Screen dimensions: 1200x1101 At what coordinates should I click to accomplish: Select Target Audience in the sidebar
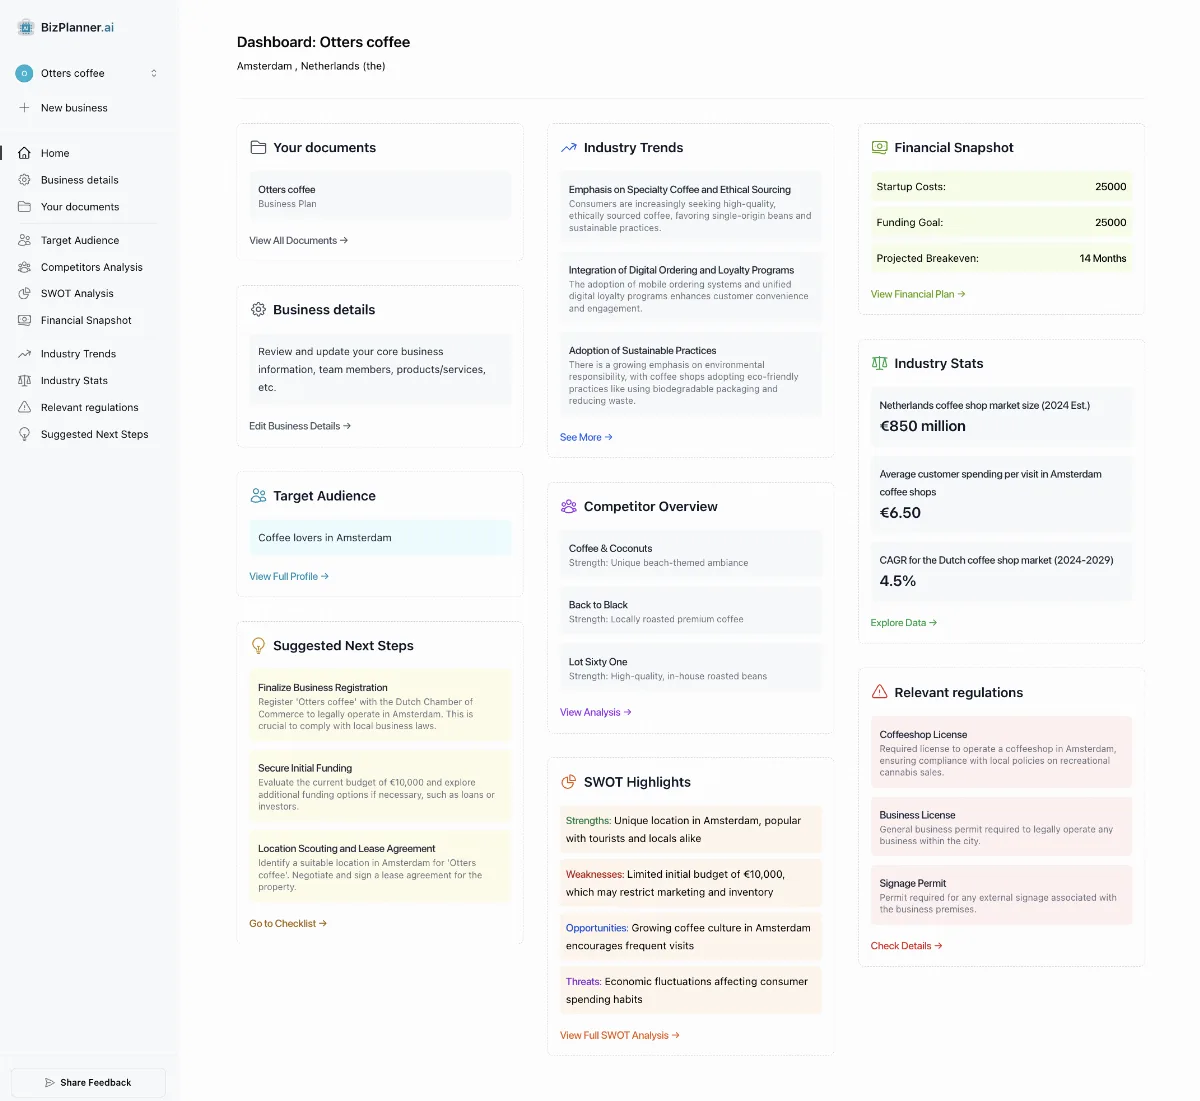[80, 240]
